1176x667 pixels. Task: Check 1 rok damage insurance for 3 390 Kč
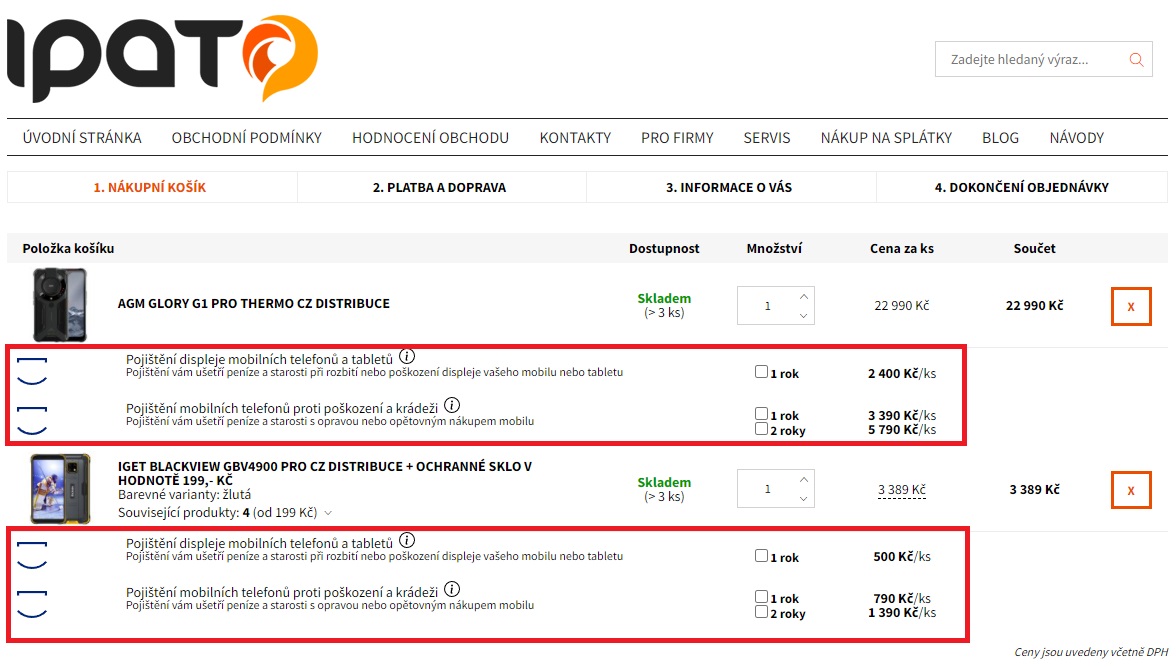point(761,413)
